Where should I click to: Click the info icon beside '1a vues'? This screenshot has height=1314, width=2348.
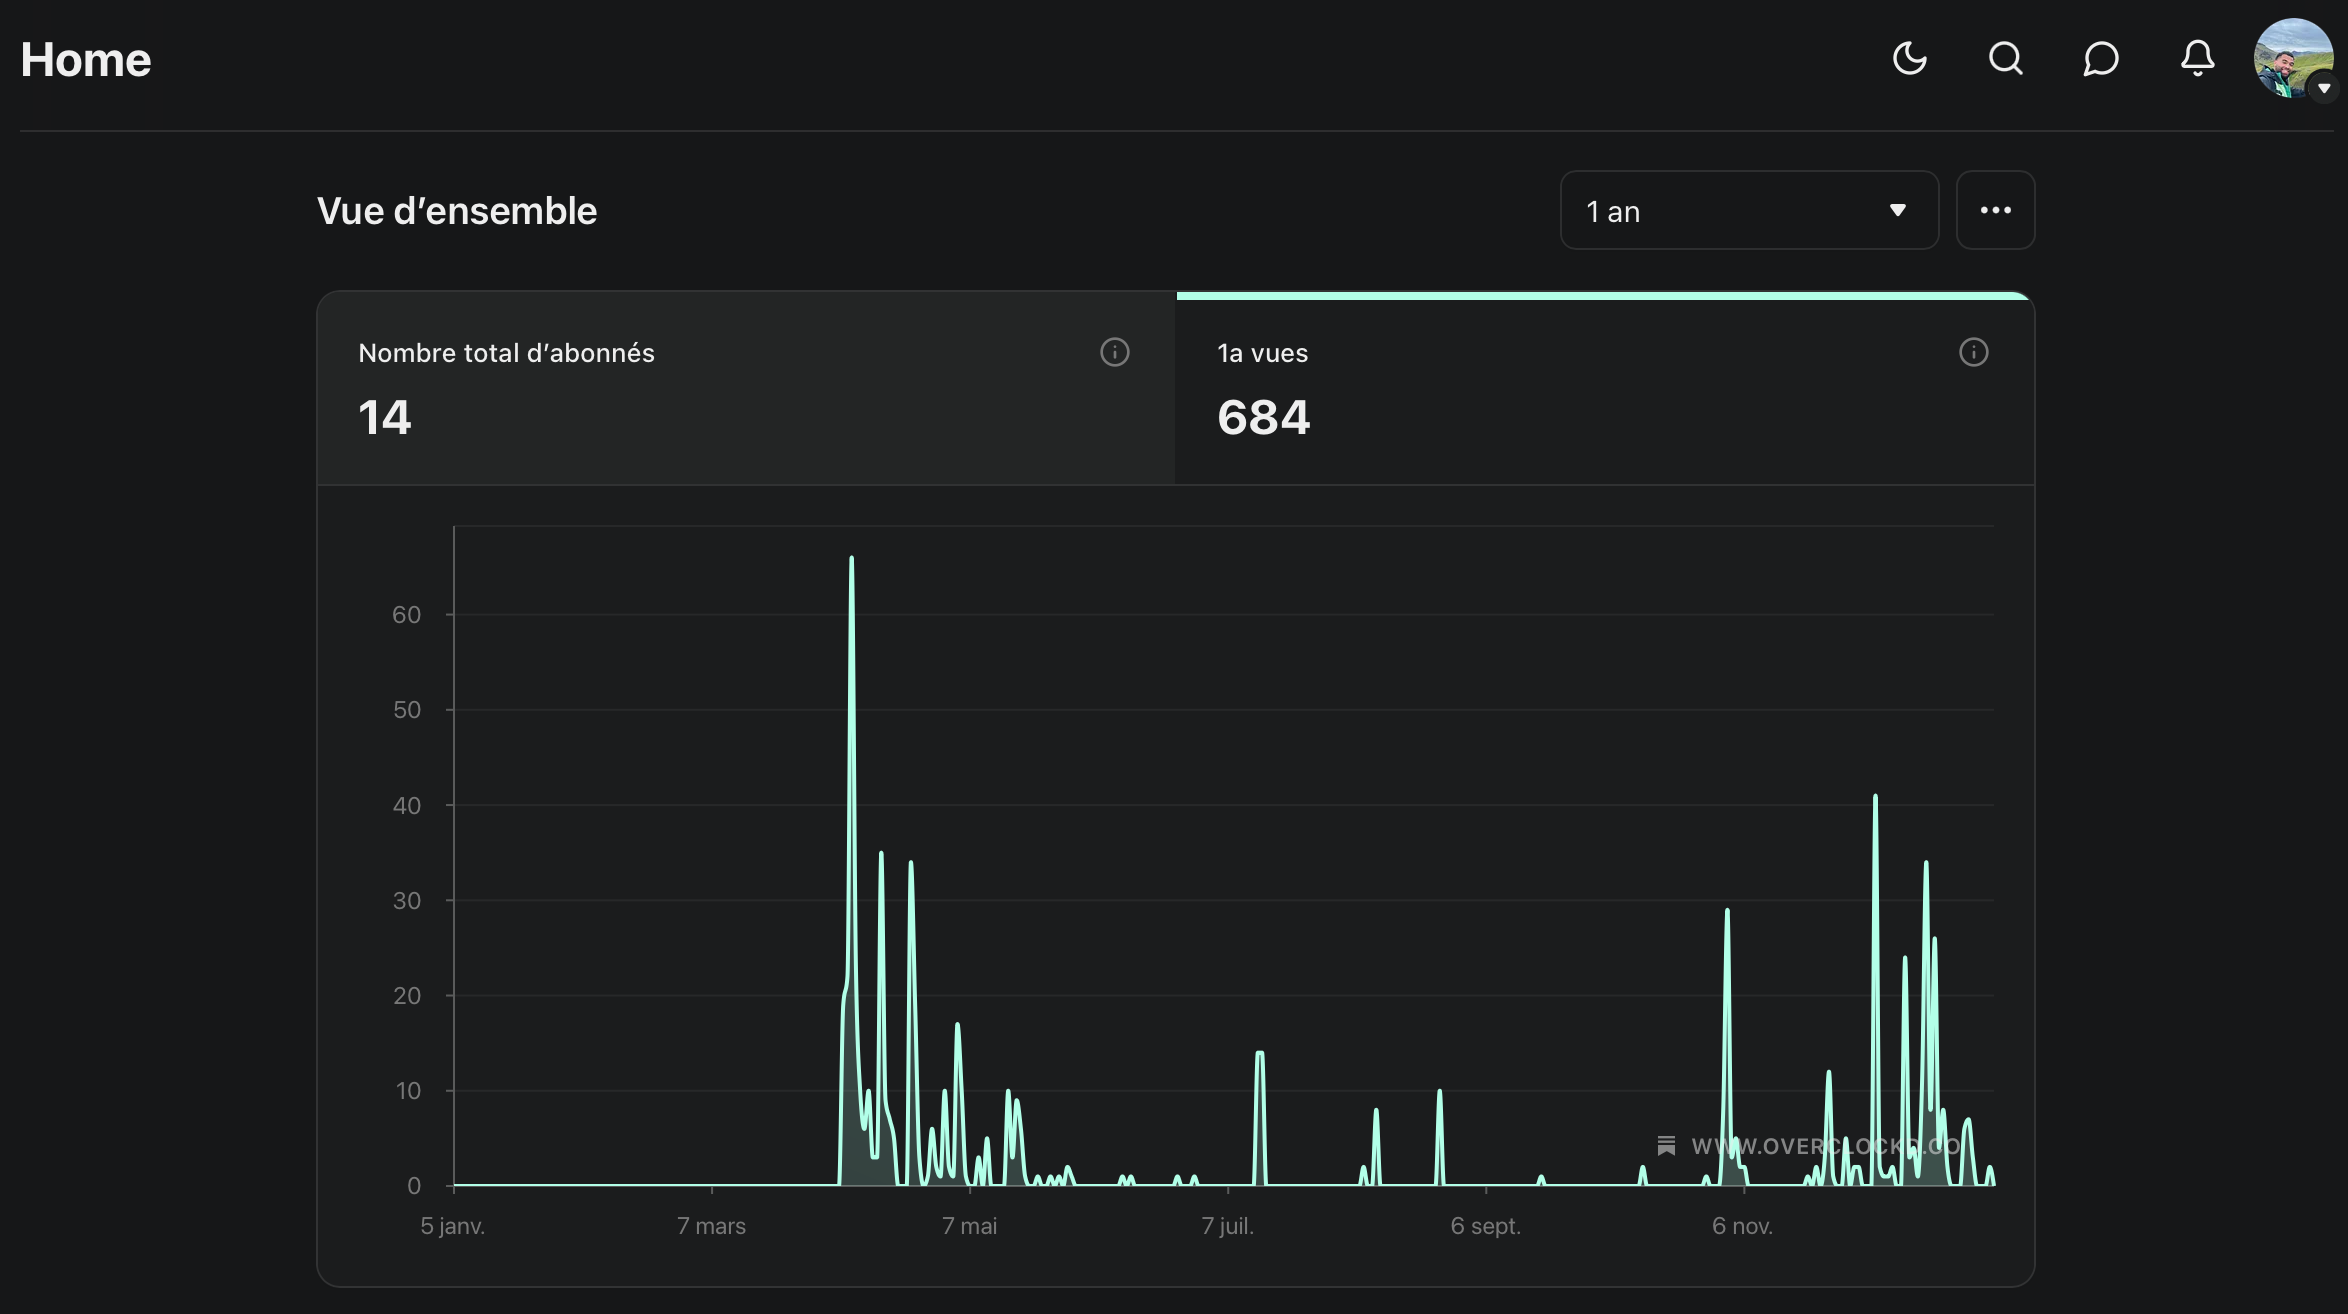pyautogui.click(x=1973, y=352)
